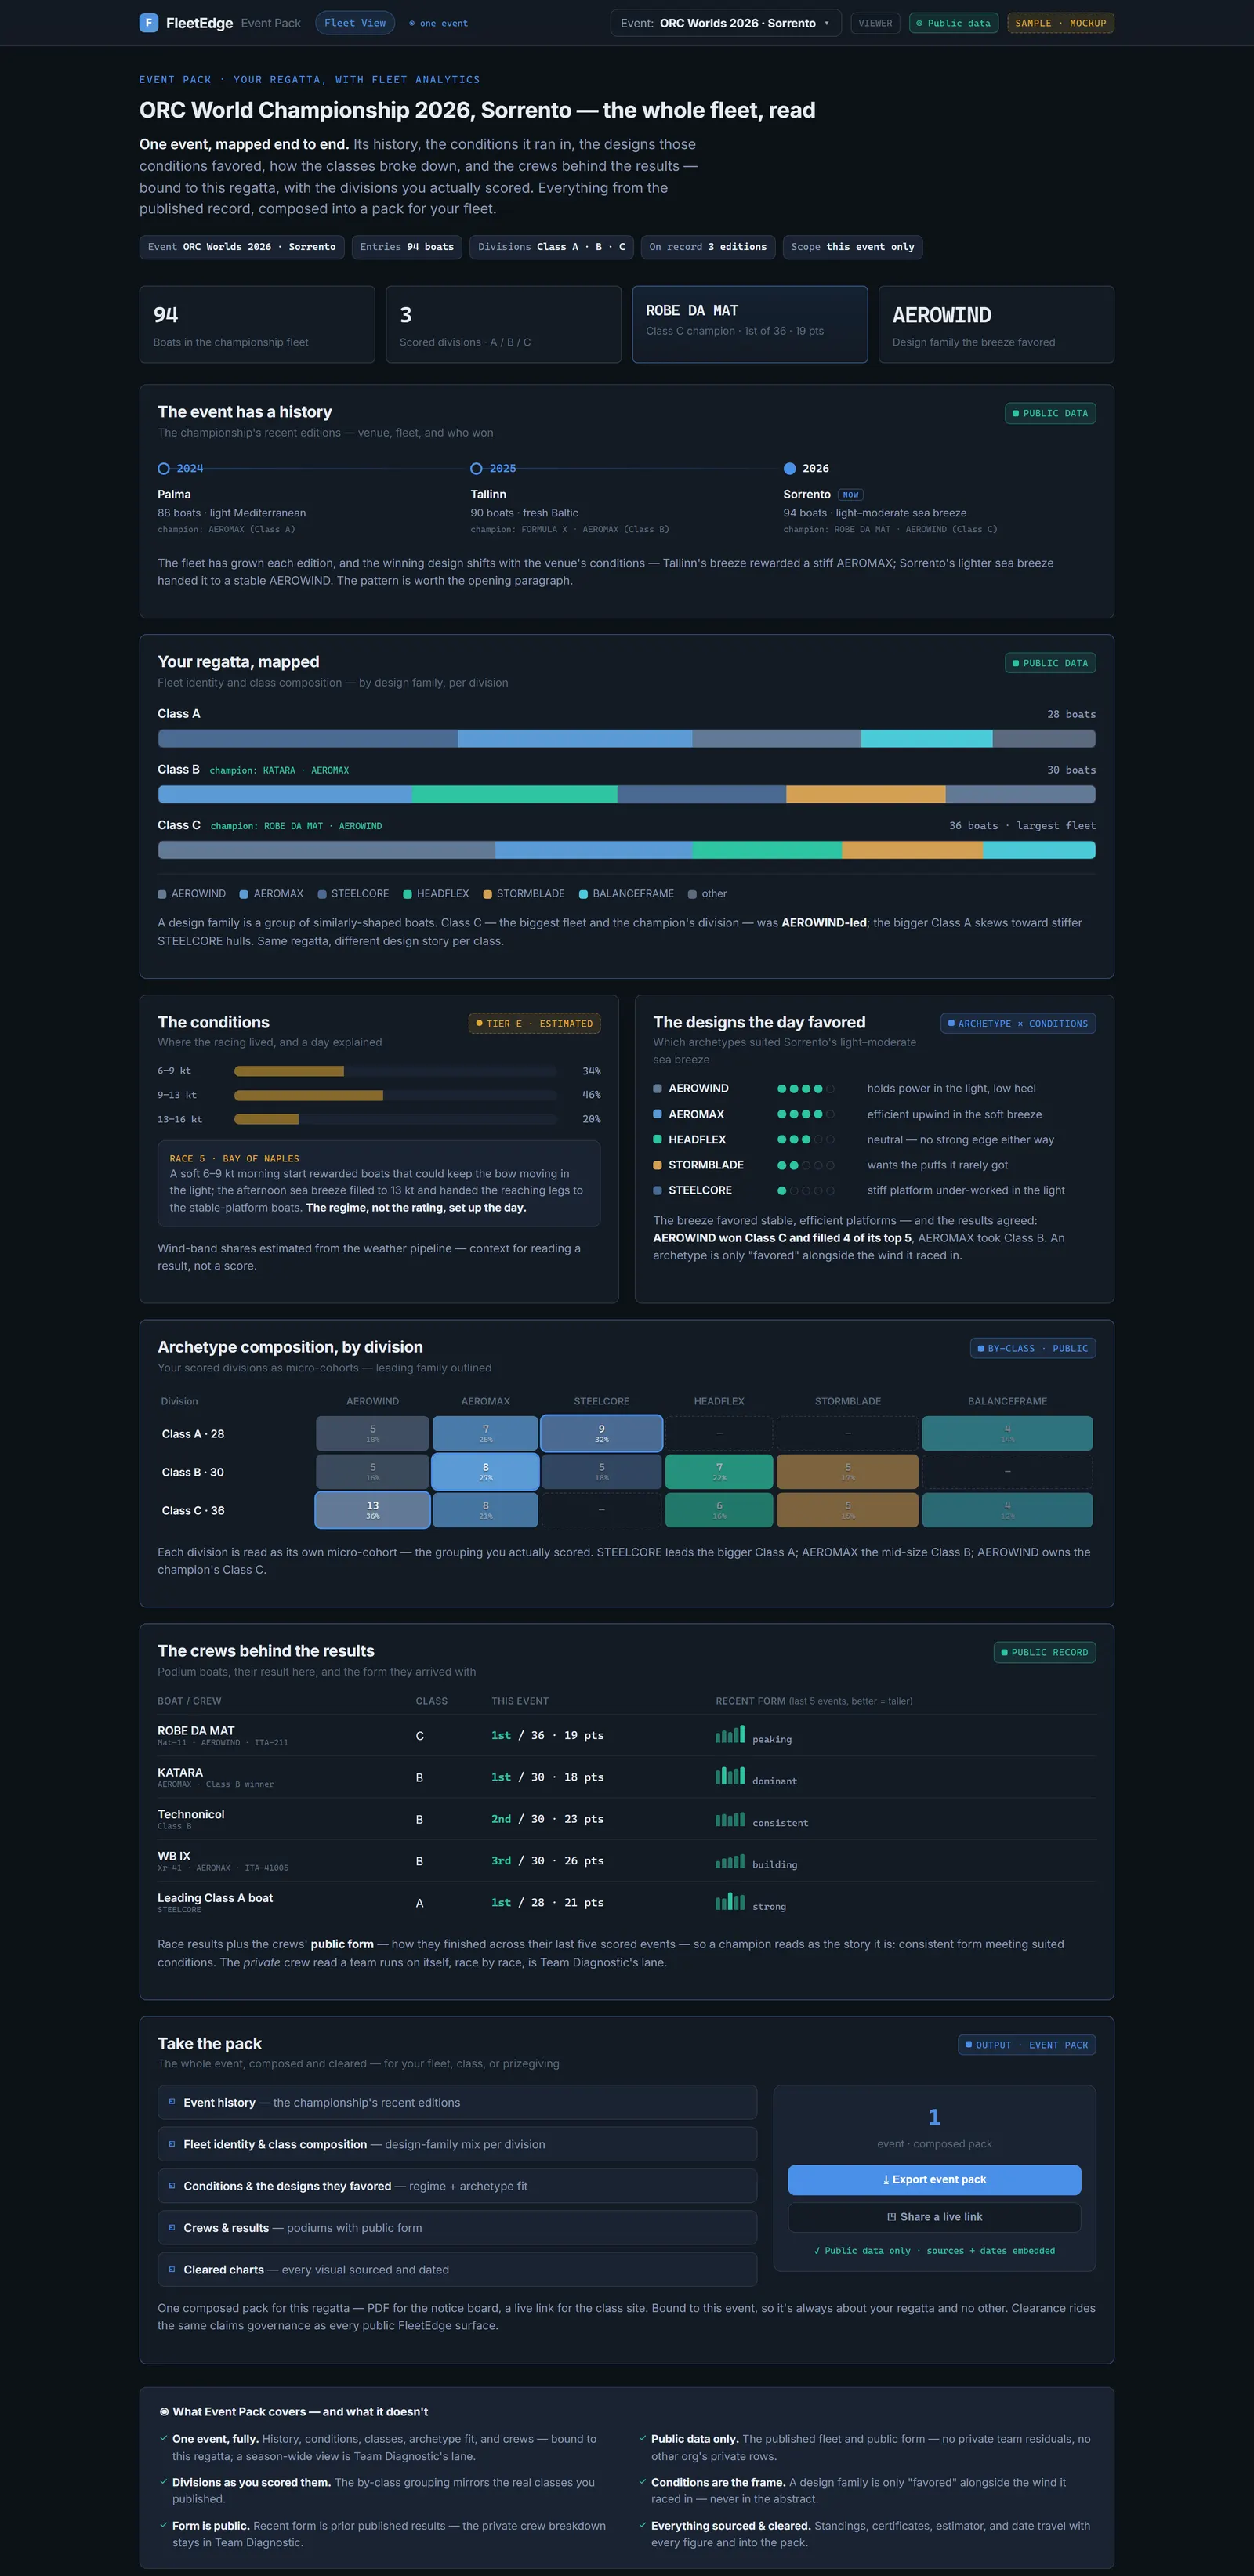Click Technonicol recent form chart
Image resolution: width=1254 pixels, height=2576 pixels.
click(730, 1819)
